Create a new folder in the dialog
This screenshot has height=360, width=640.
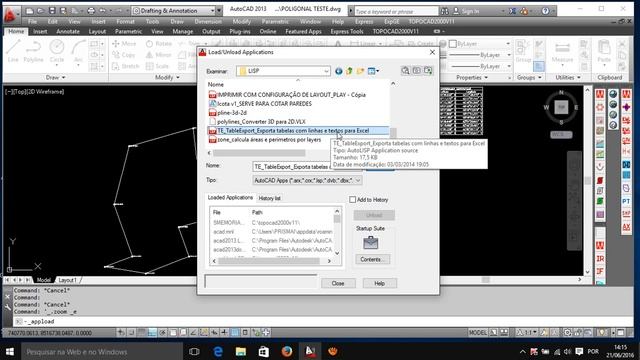(x=360, y=71)
